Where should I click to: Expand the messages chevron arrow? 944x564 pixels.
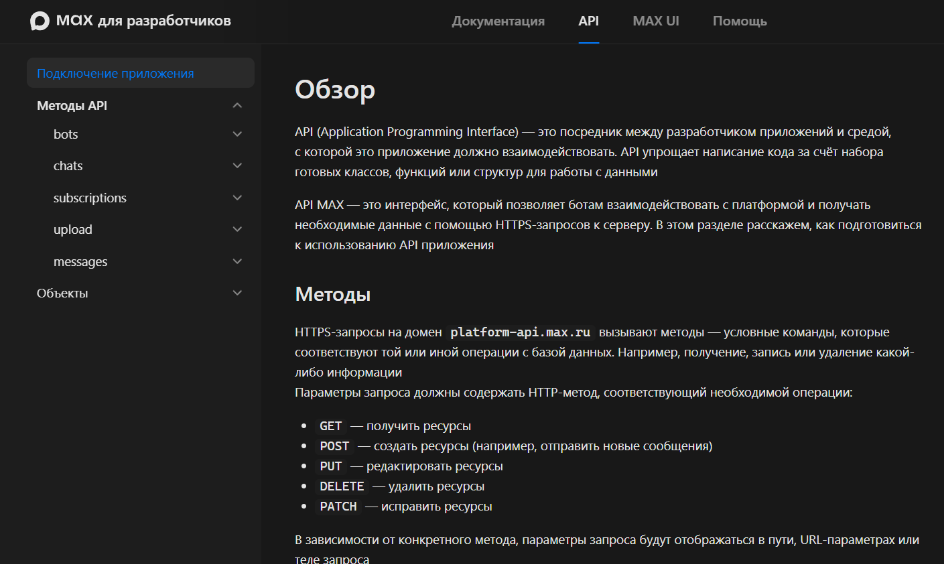click(x=237, y=262)
